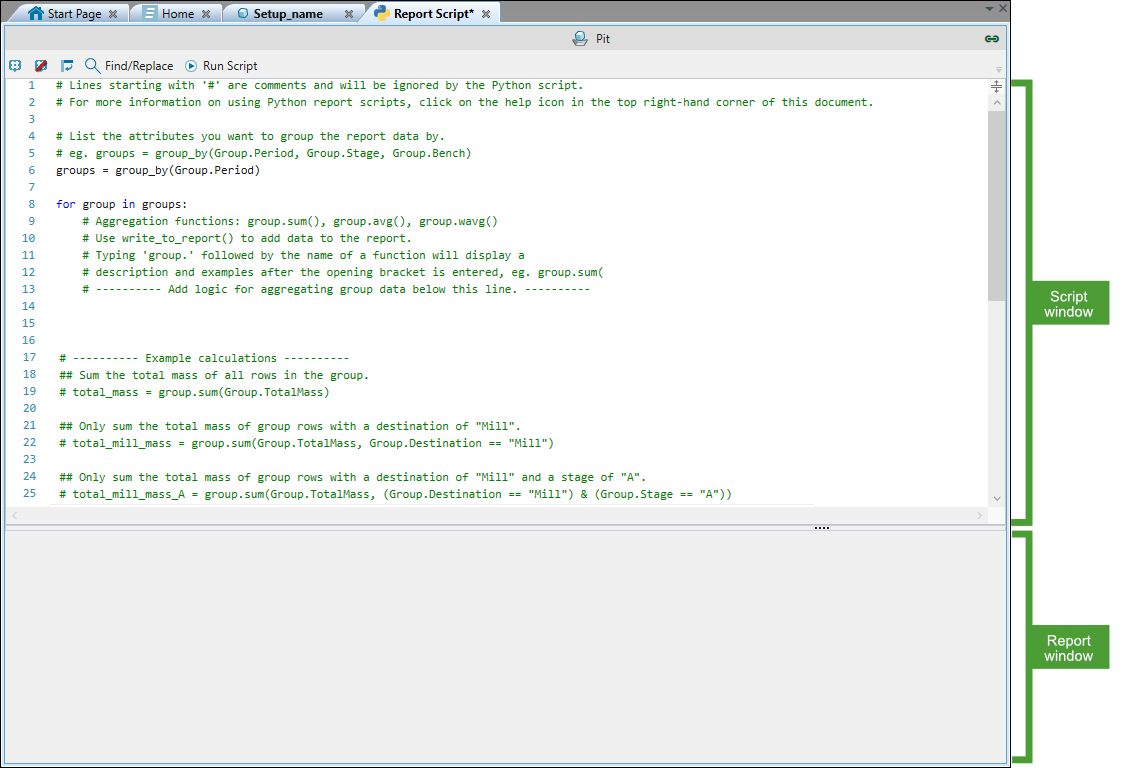Click the 'Example calculations' comment line
1129x769 pixels.
coord(204,358)
